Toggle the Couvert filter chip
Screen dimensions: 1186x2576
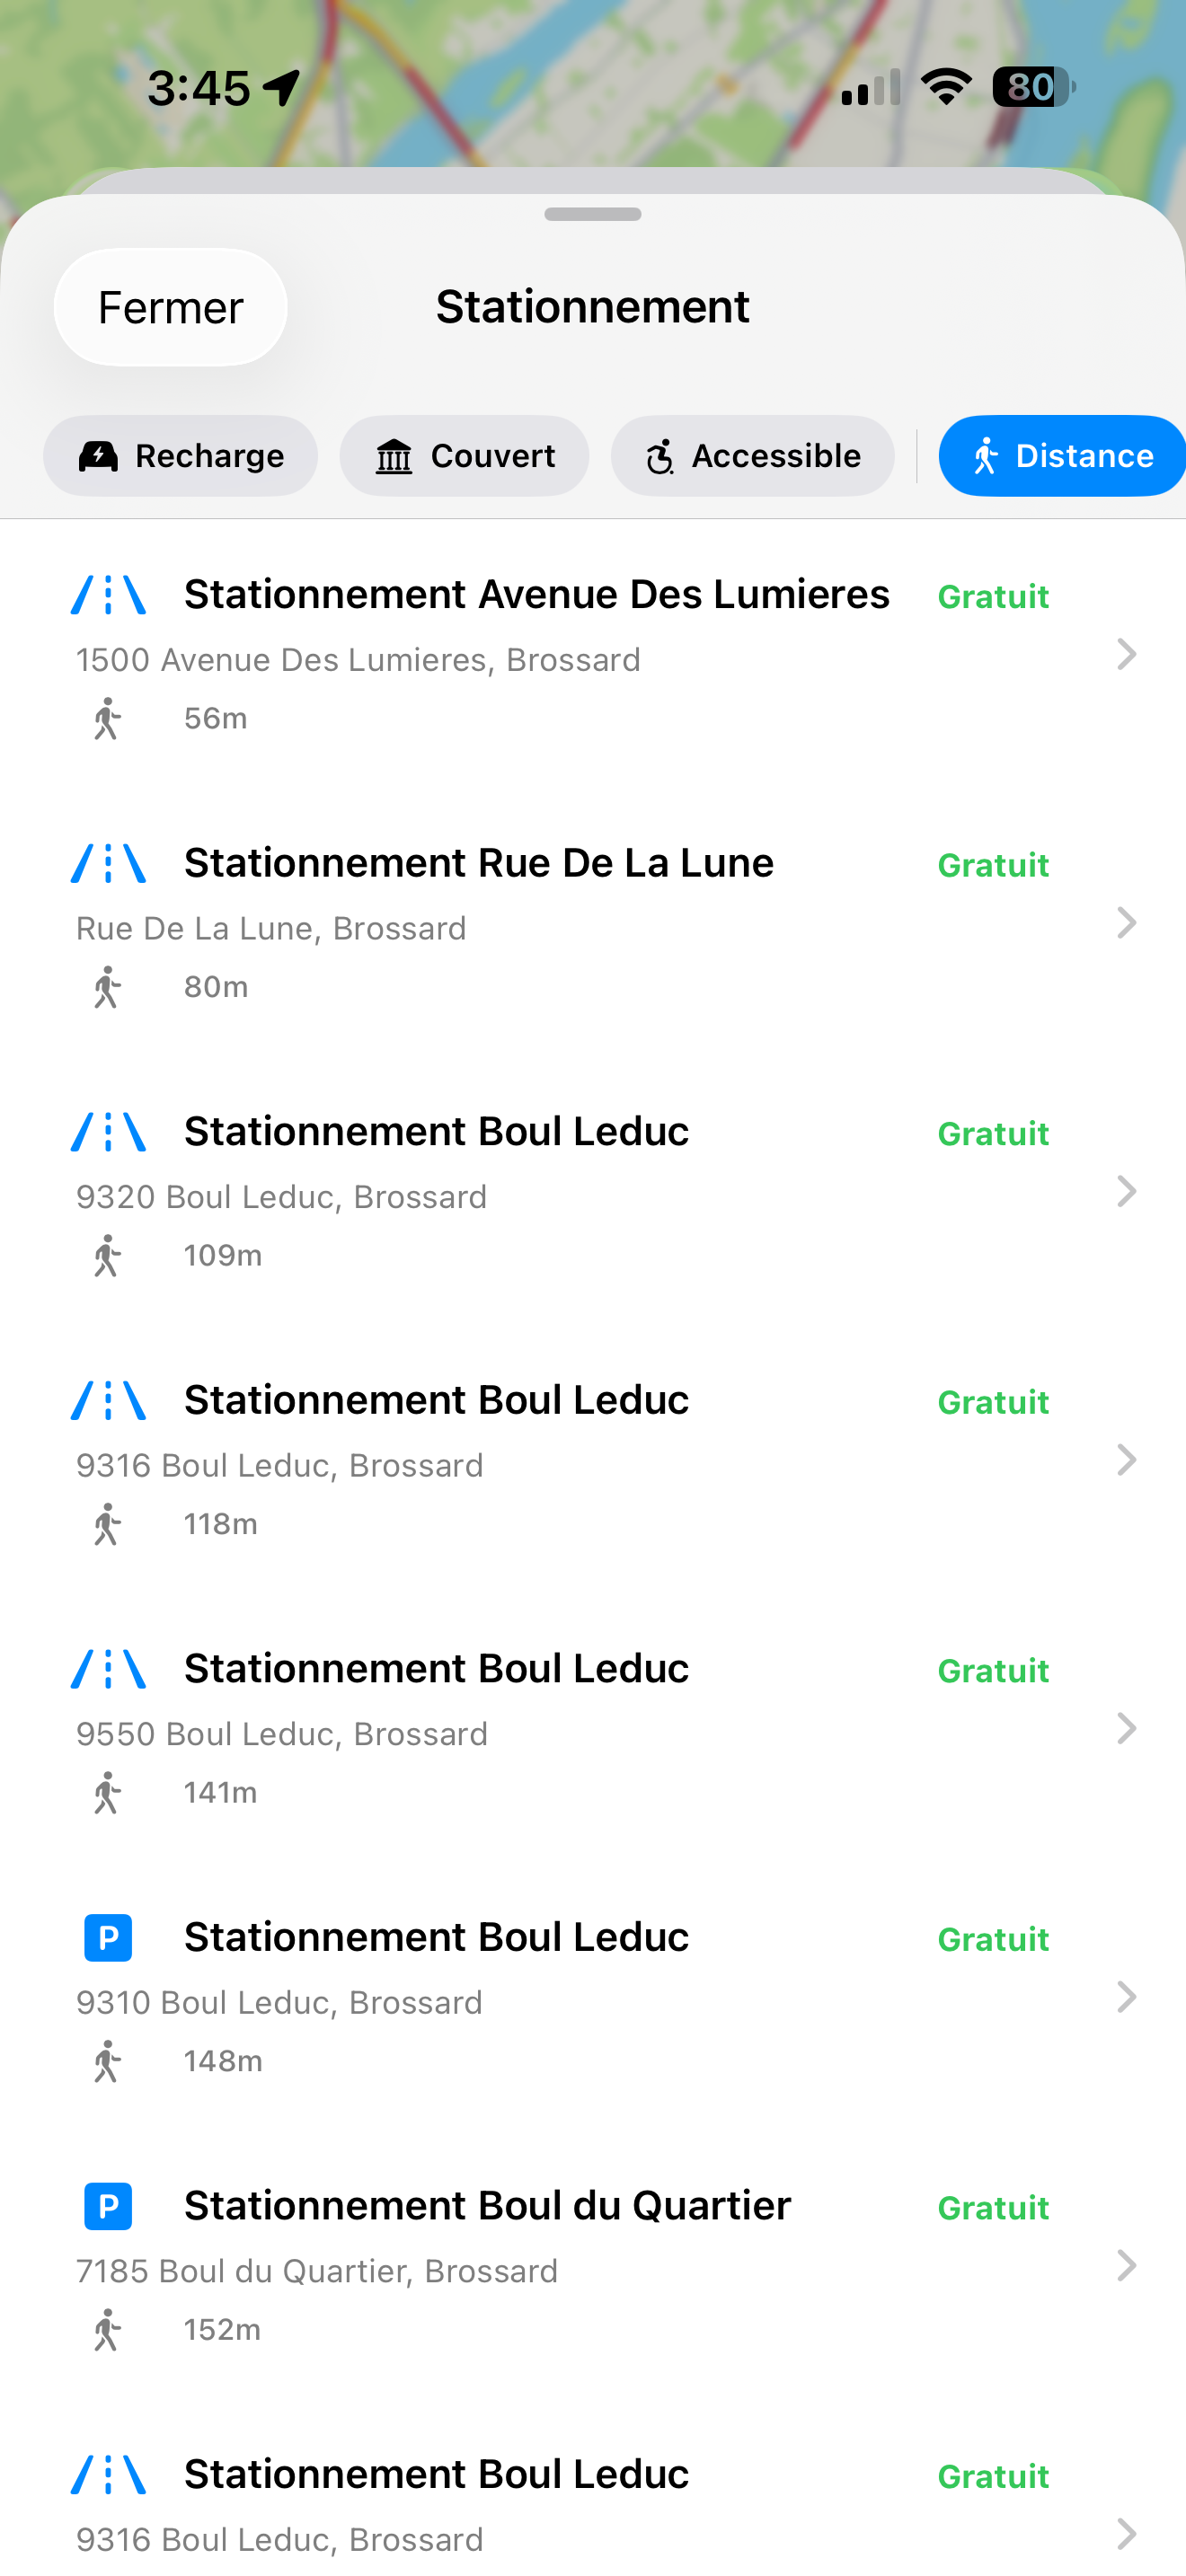pos(464,456)
